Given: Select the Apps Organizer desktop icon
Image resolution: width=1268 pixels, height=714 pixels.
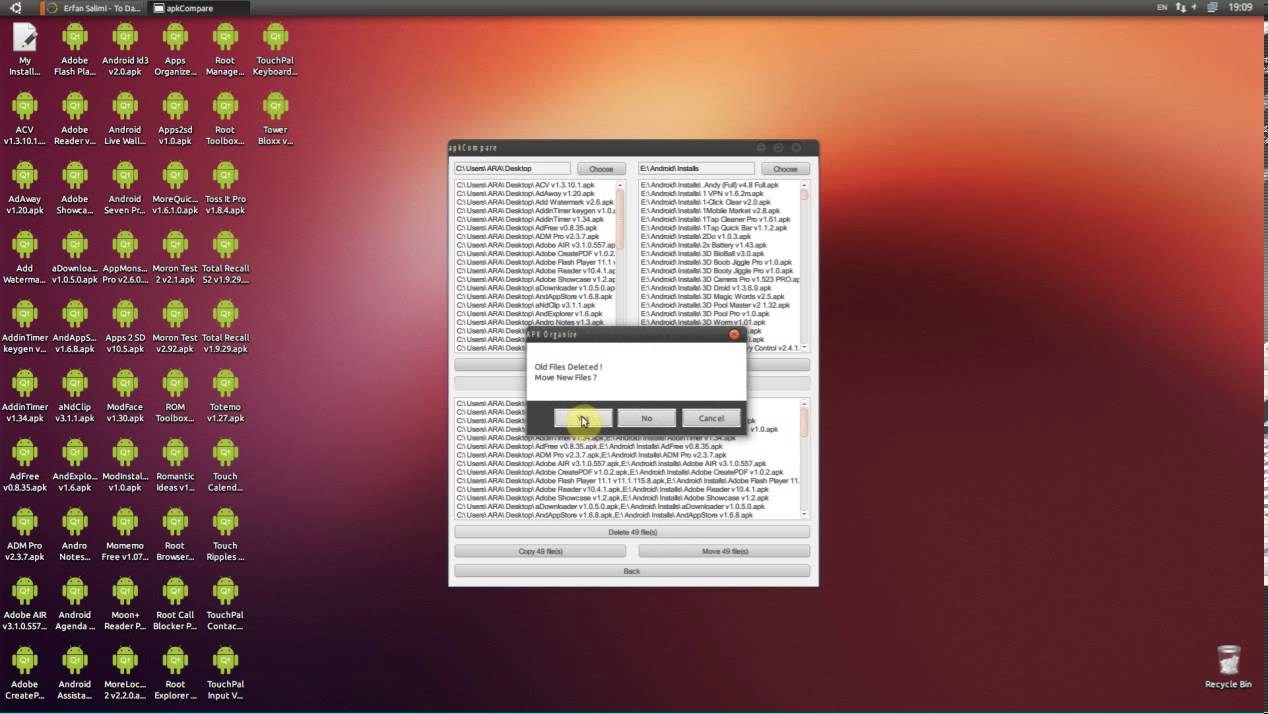Looking at the screenshot, I should [x=175, y=50].
